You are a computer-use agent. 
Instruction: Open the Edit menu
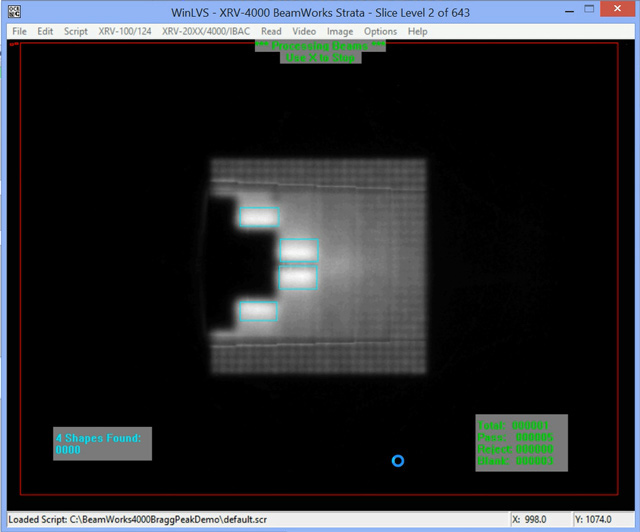point(45,31)
